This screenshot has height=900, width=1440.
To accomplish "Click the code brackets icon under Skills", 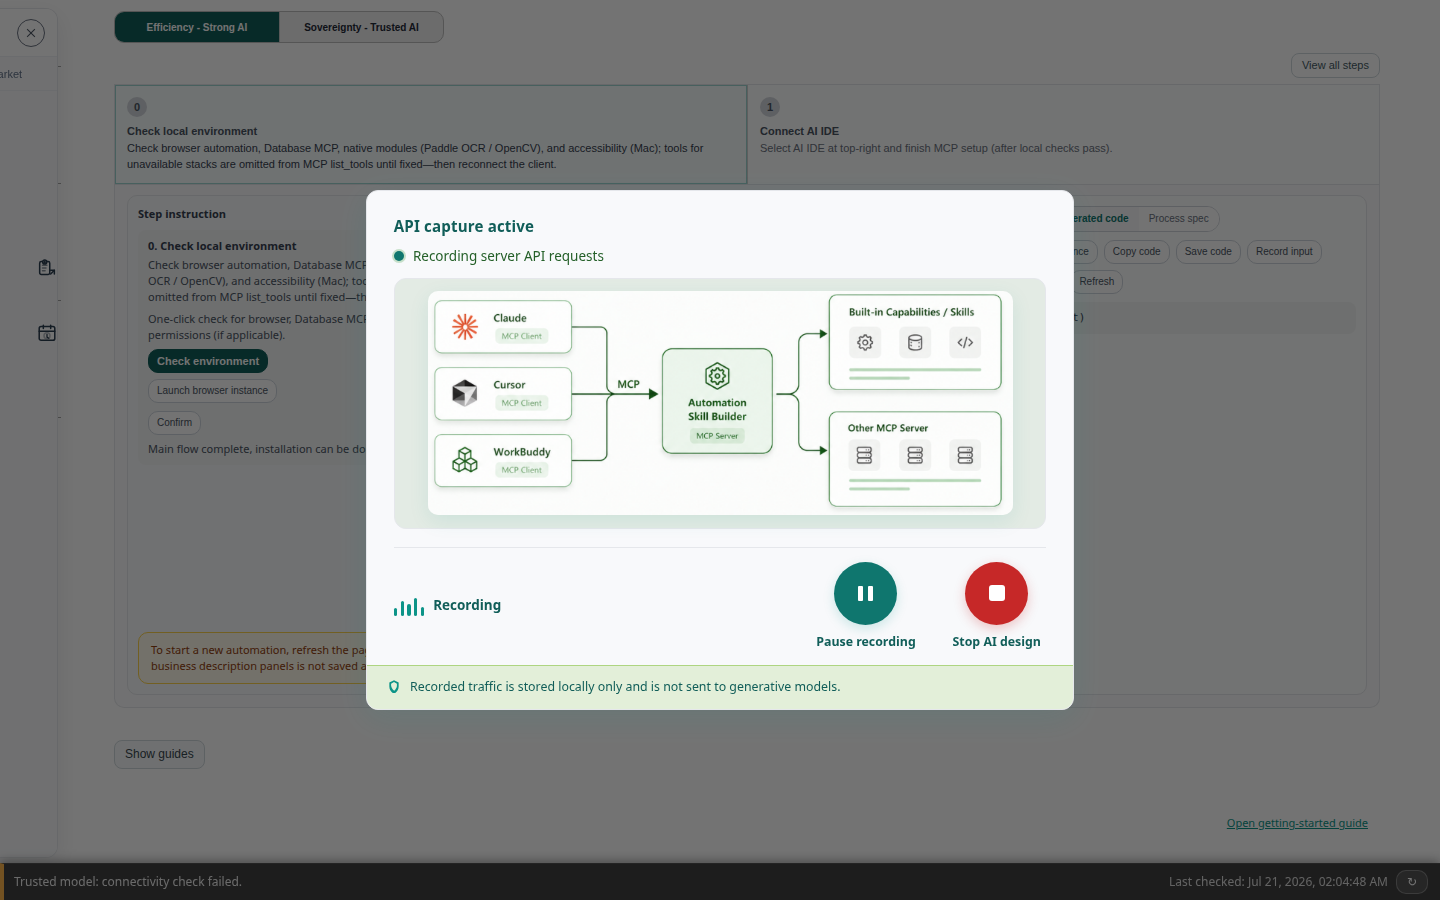I will [965, 342].
